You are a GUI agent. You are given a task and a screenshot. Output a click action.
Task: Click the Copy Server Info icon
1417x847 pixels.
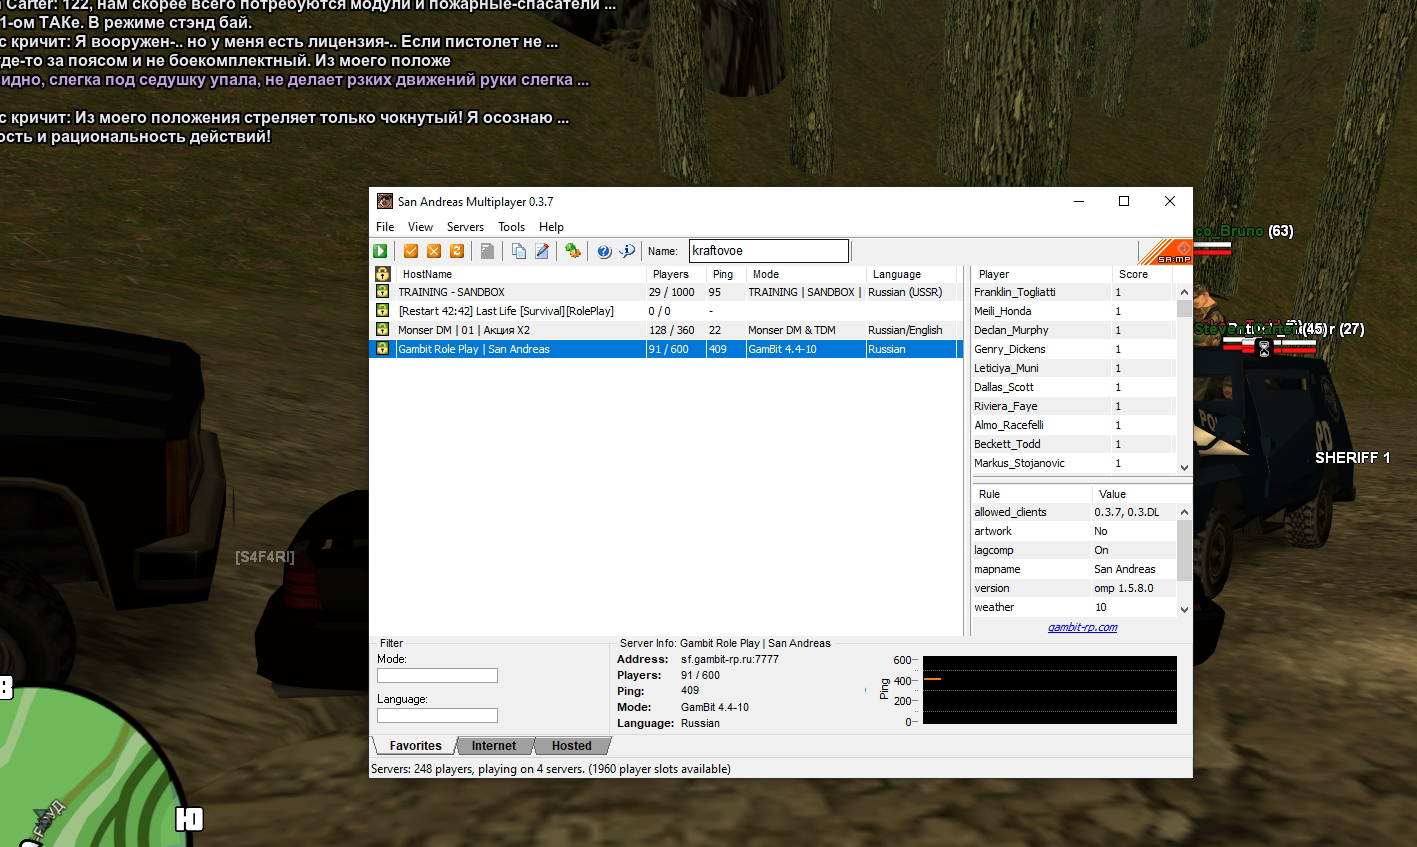click(518, 251)
